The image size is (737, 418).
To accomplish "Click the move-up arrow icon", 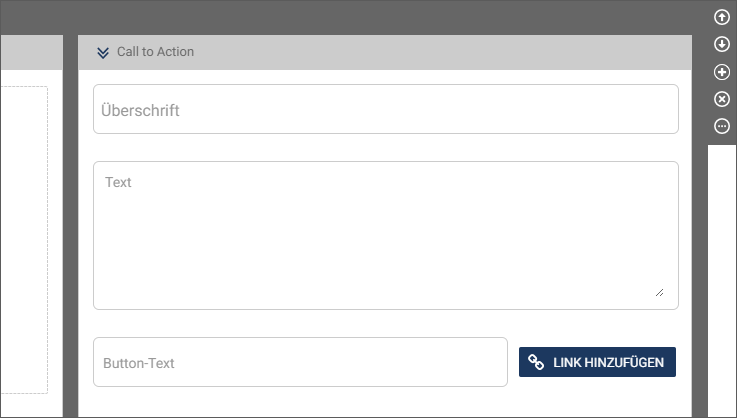I will click(721, 17).
